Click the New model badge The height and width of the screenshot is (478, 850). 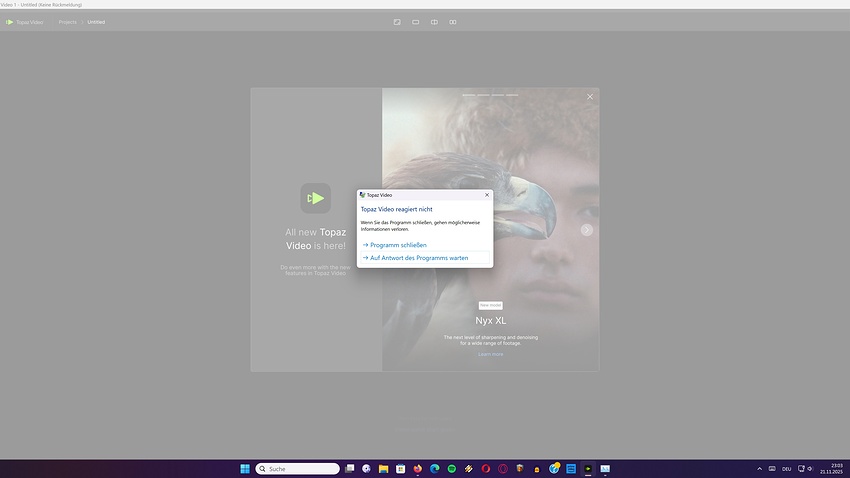[491, 305]
